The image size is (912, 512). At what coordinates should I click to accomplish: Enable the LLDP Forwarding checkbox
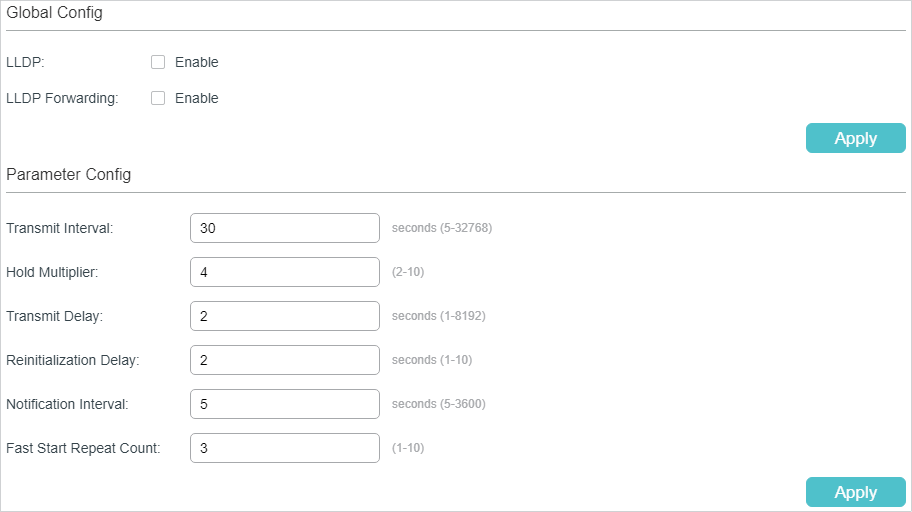[x=158, y=98]
